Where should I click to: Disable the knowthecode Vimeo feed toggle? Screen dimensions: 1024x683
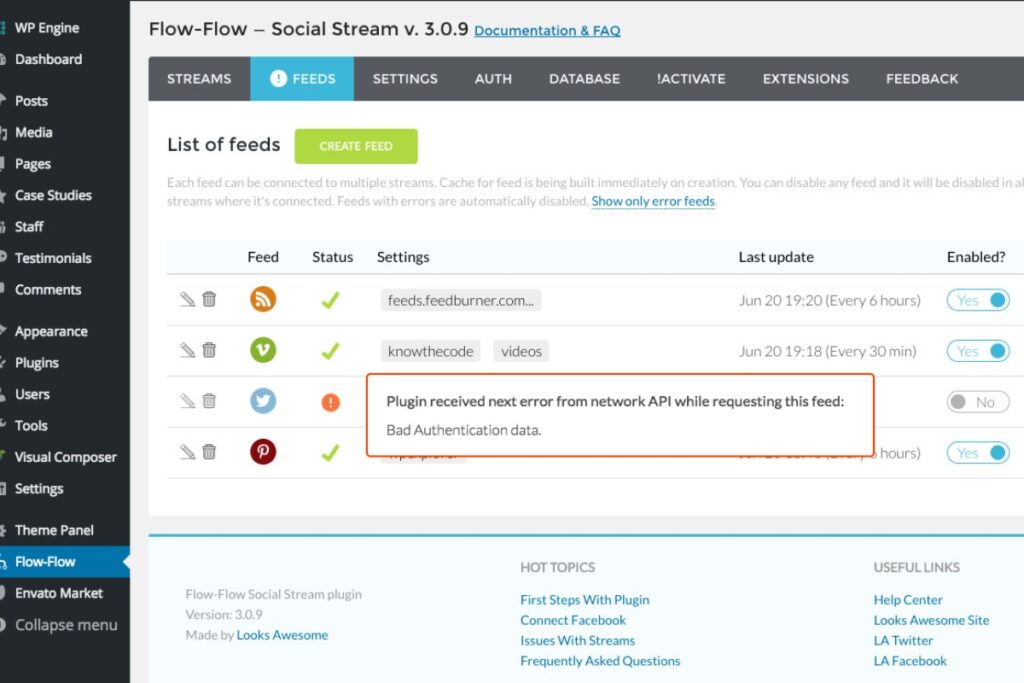click(978, 351)
